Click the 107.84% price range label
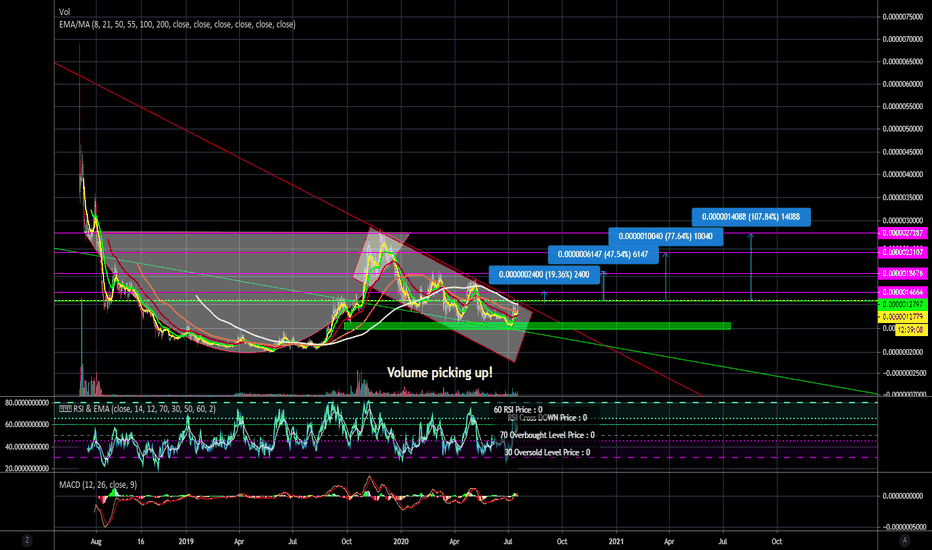The width and height of the screenshot is (932, 550). click(751, 217)
